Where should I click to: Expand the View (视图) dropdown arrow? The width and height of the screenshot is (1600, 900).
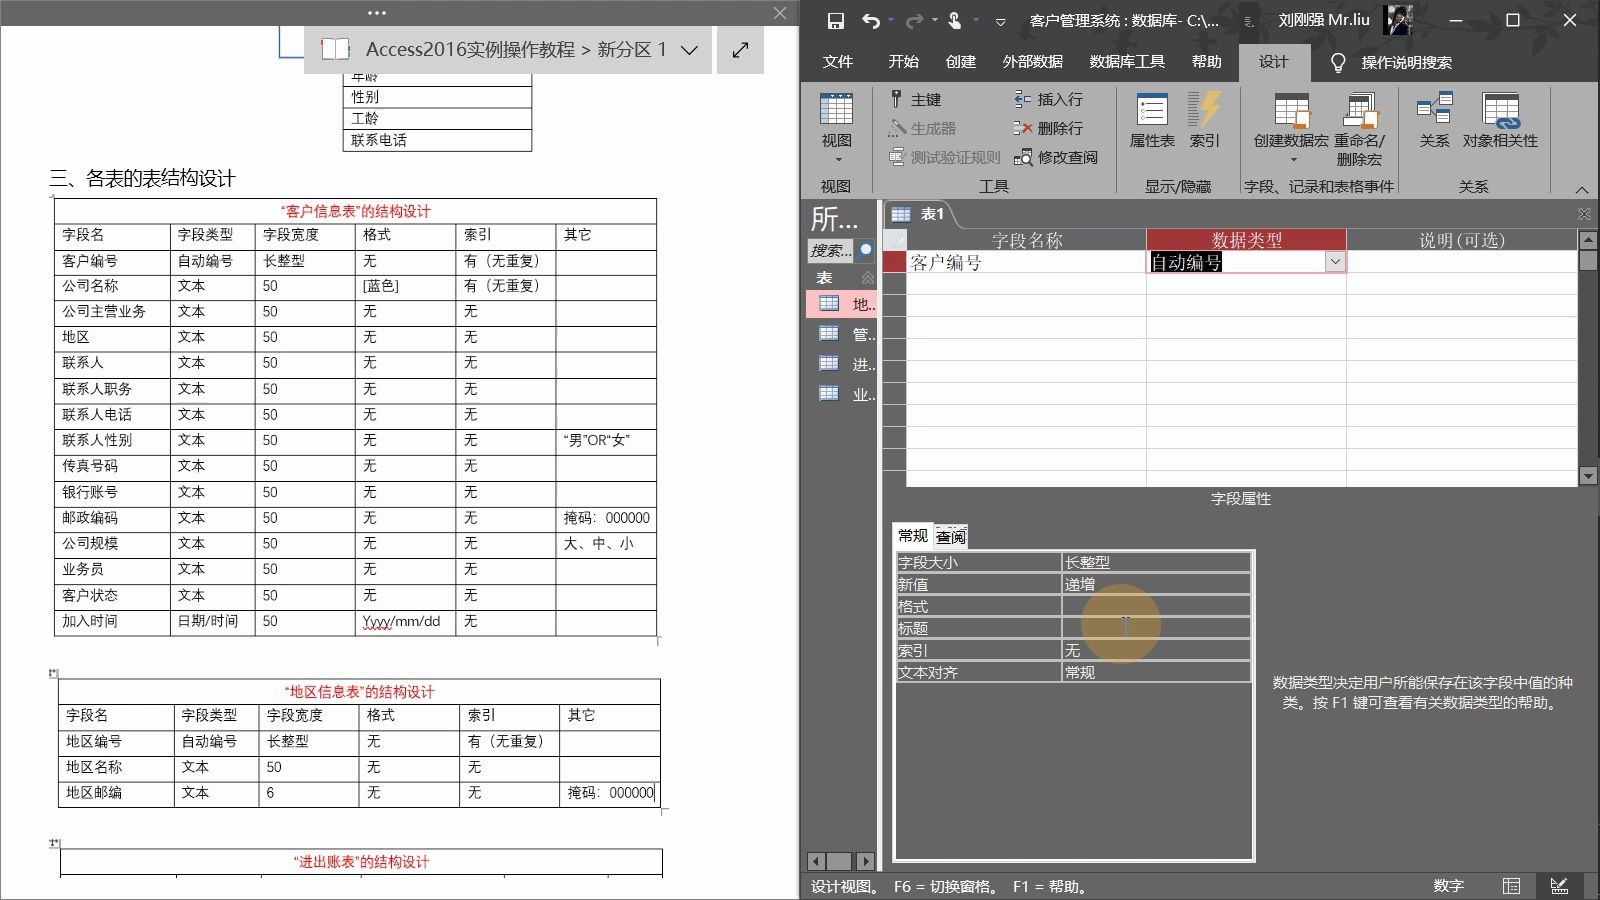838,160
